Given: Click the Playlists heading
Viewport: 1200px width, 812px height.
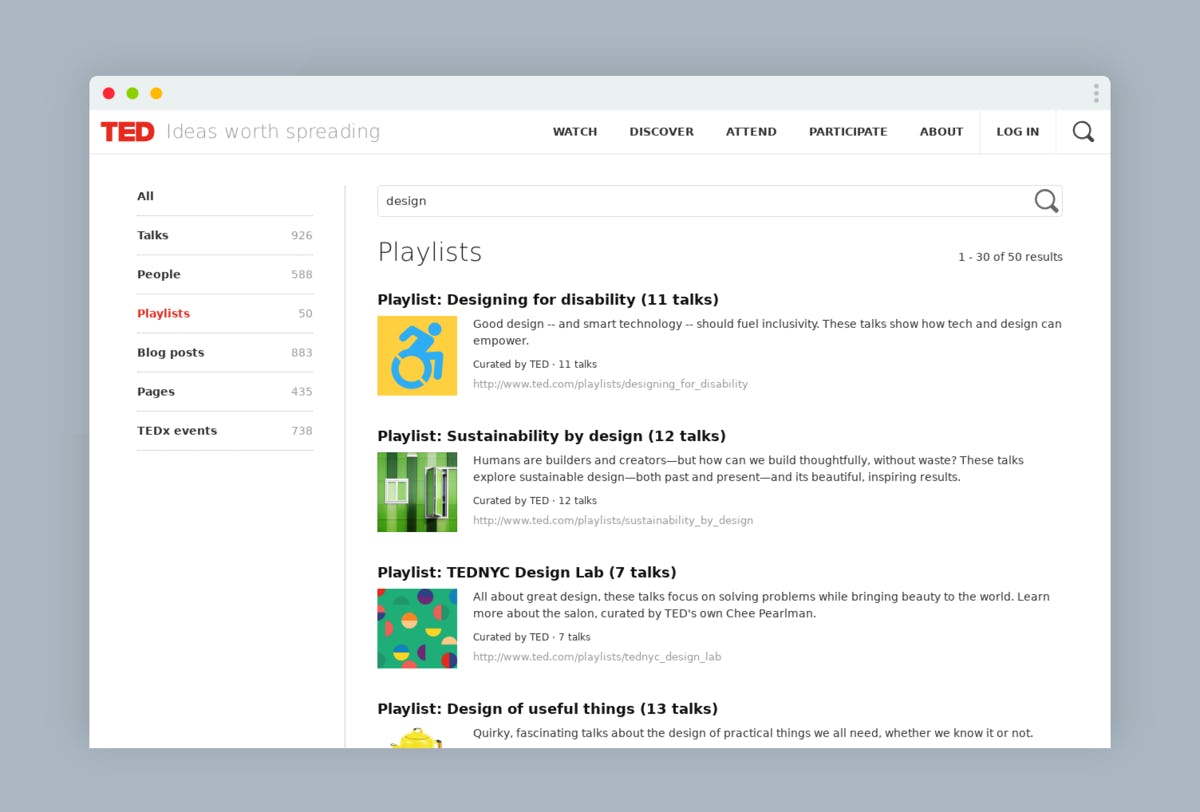Looking at the screenshot, I should coord(430,252).
